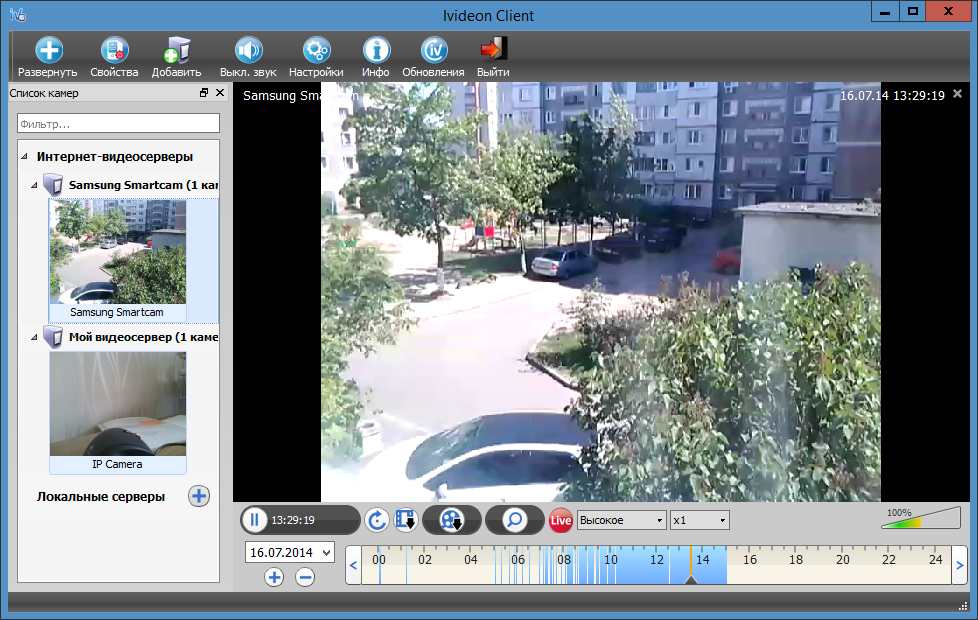
Task: Collapse the Мой видеосервер node
Action: point(34,337)
